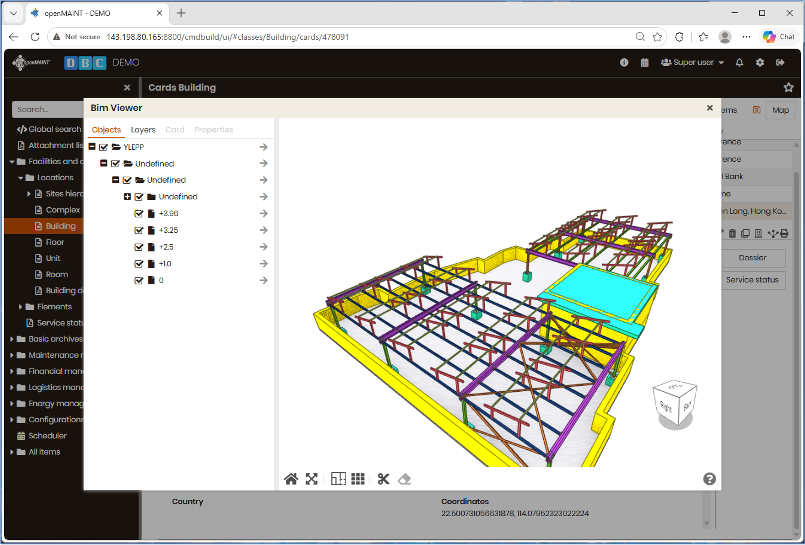The width and height of the screenshot is (805, 545).
Task: Expand the third-level Undefined node
Action: pos(127,197)
